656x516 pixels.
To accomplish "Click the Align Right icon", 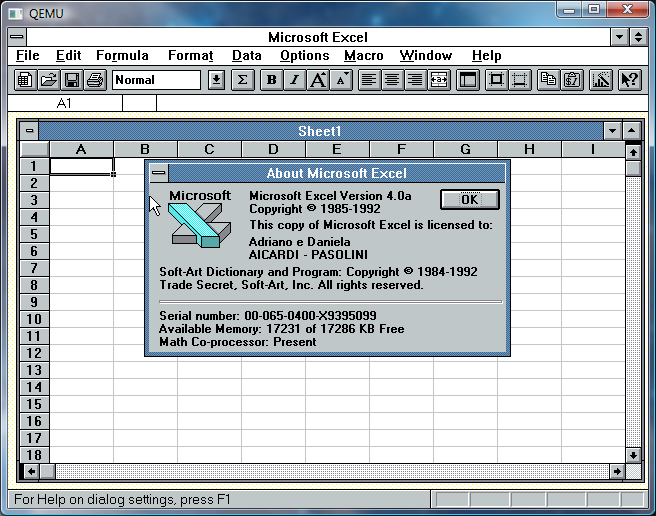I will pos(415,80).
